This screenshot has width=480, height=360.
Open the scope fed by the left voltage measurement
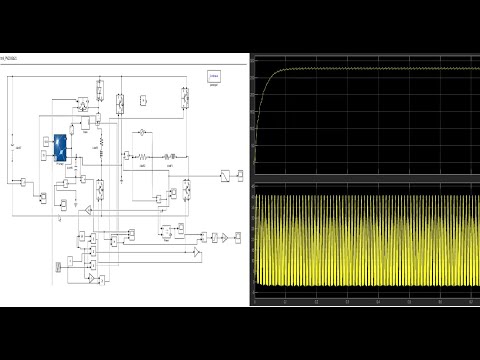[x=43, y=198]
